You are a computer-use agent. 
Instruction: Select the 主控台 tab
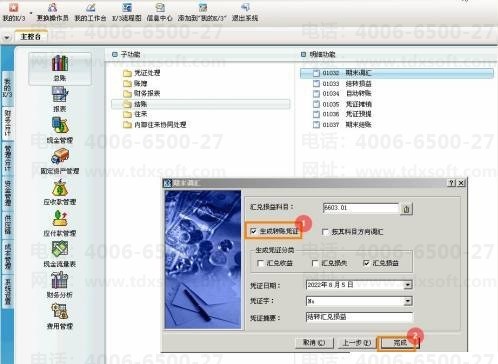[x=31, y=37]
